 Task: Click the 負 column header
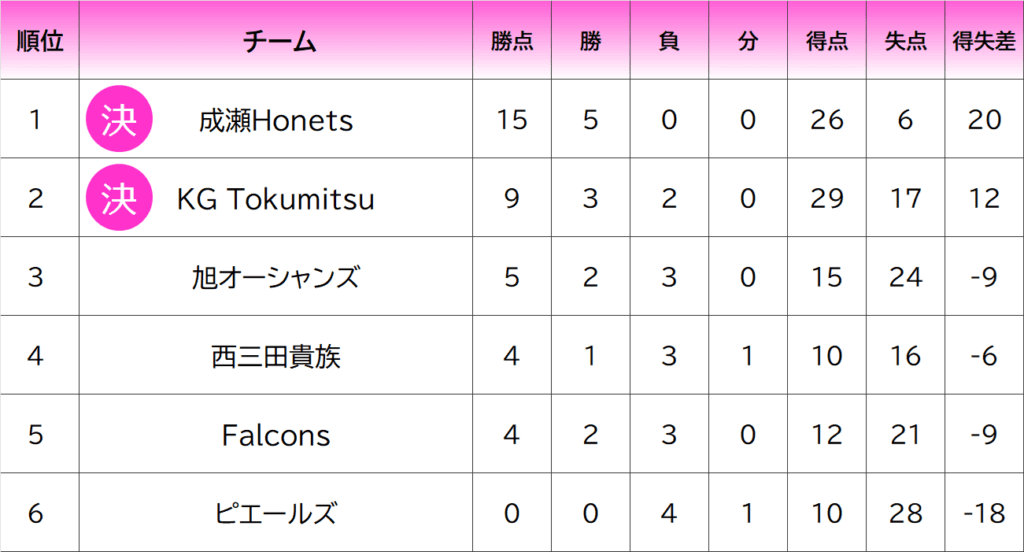click(x=669, y=41)
